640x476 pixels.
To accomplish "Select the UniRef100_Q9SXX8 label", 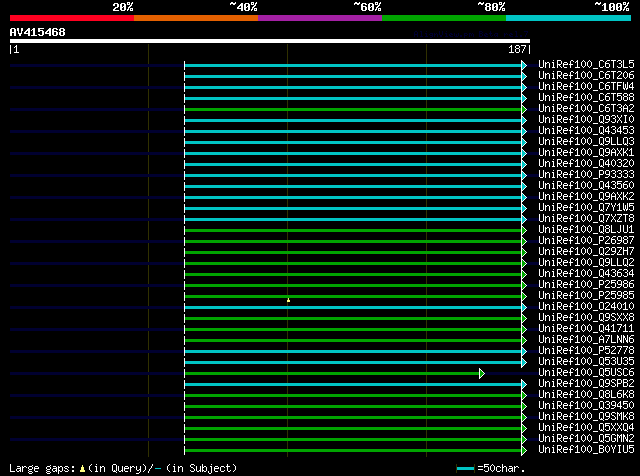I will tap(586, 318).
